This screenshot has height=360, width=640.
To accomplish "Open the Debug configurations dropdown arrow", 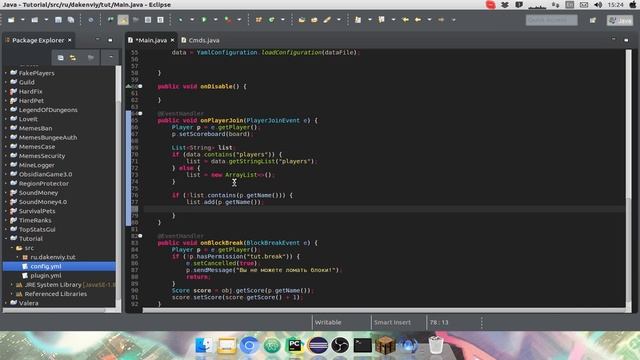I will pos(191,20).
